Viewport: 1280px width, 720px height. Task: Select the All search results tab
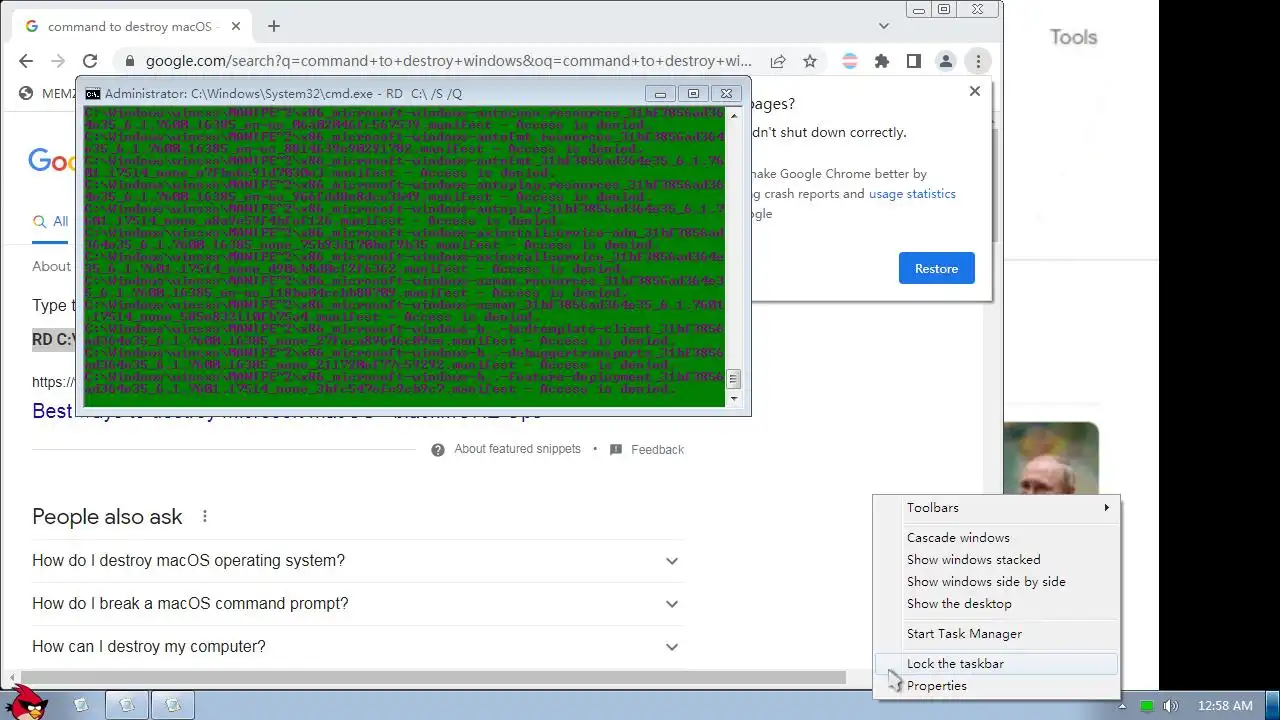[51, 222]
